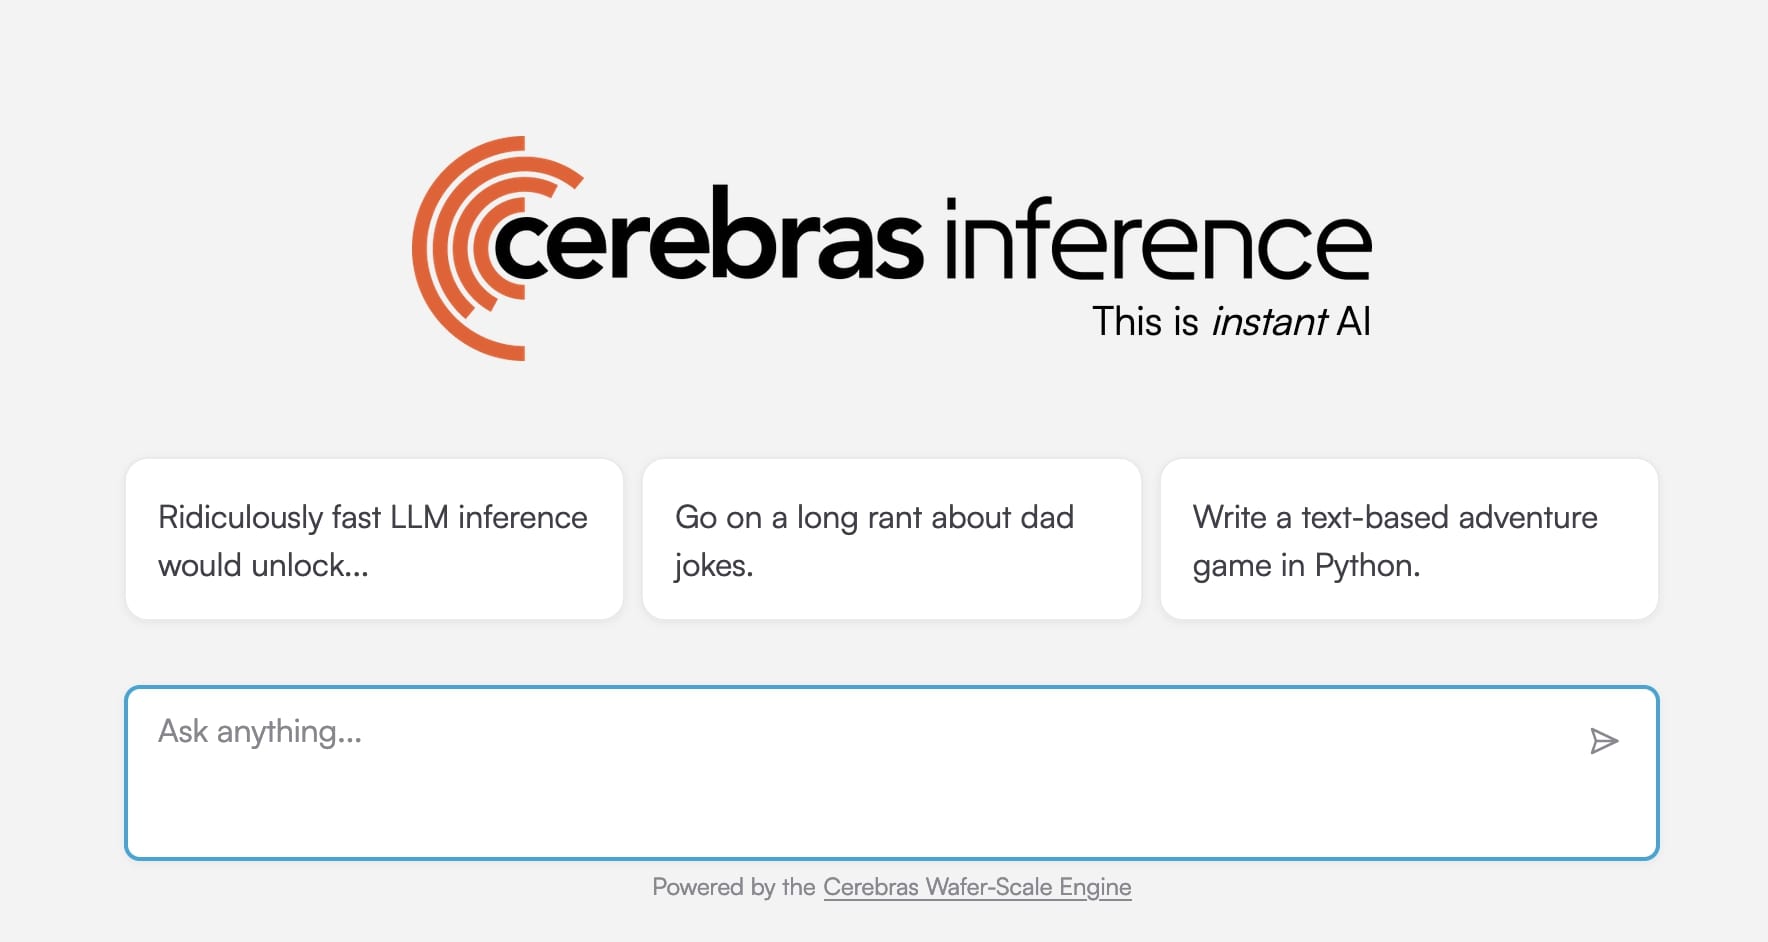The width and height of the screenshot is (1768, 942).
Task: Open the 'Go on a long rant about dad jokes' prompt
Action: click(x=890, y=540)
